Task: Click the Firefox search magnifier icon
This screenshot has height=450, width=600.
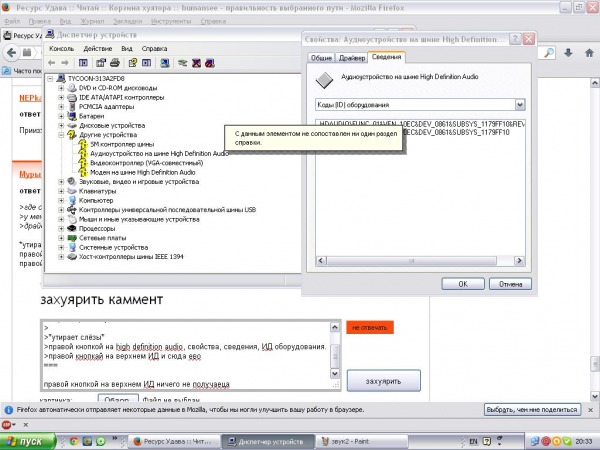Action: coord(549,52)
